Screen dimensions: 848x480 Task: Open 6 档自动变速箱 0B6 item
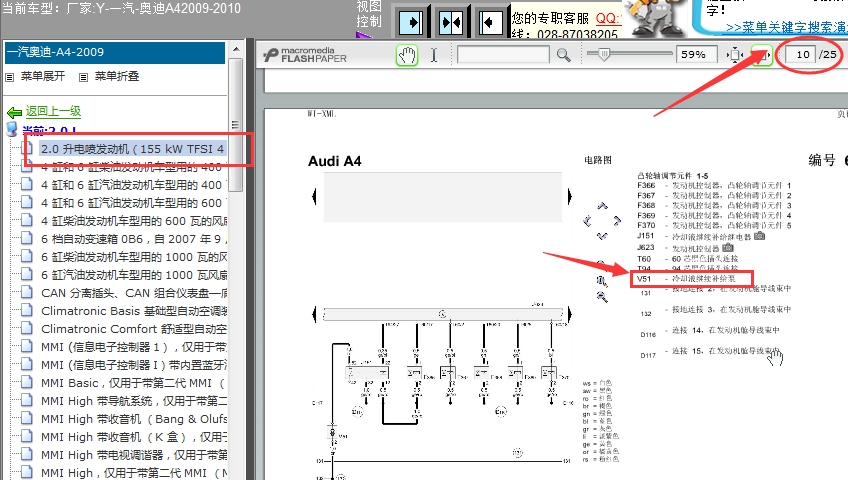tap(134, 239)
